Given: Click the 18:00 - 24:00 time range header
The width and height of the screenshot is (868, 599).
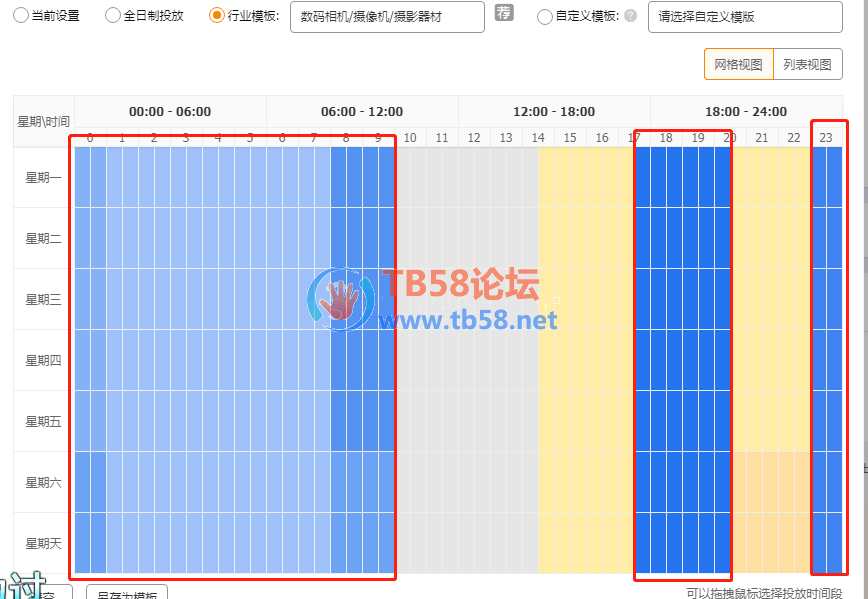Looking at the screenshot, I should [x=746, y=111].
